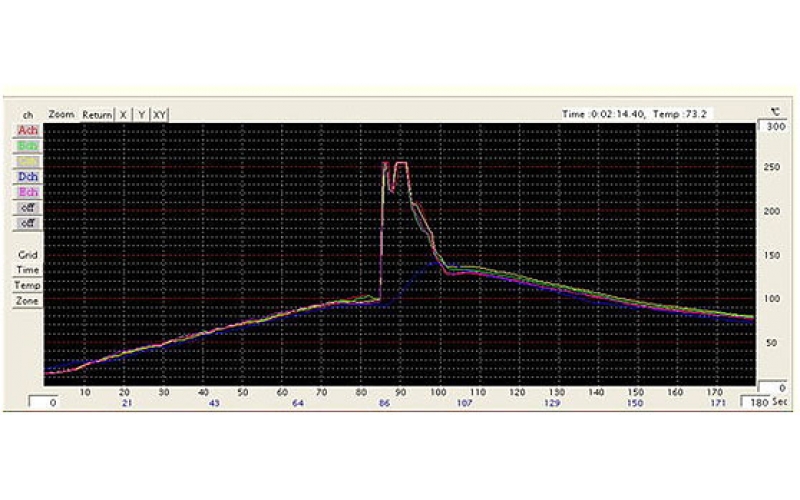The height and width of the screenshot is (500, 800).
Task: Click the 0 start time field
Action: pyautogui.click(x=51, y=402)
